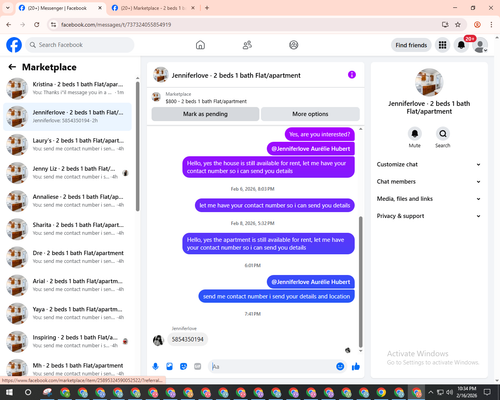Open the Home feed icon

click(x=200, y=45)
